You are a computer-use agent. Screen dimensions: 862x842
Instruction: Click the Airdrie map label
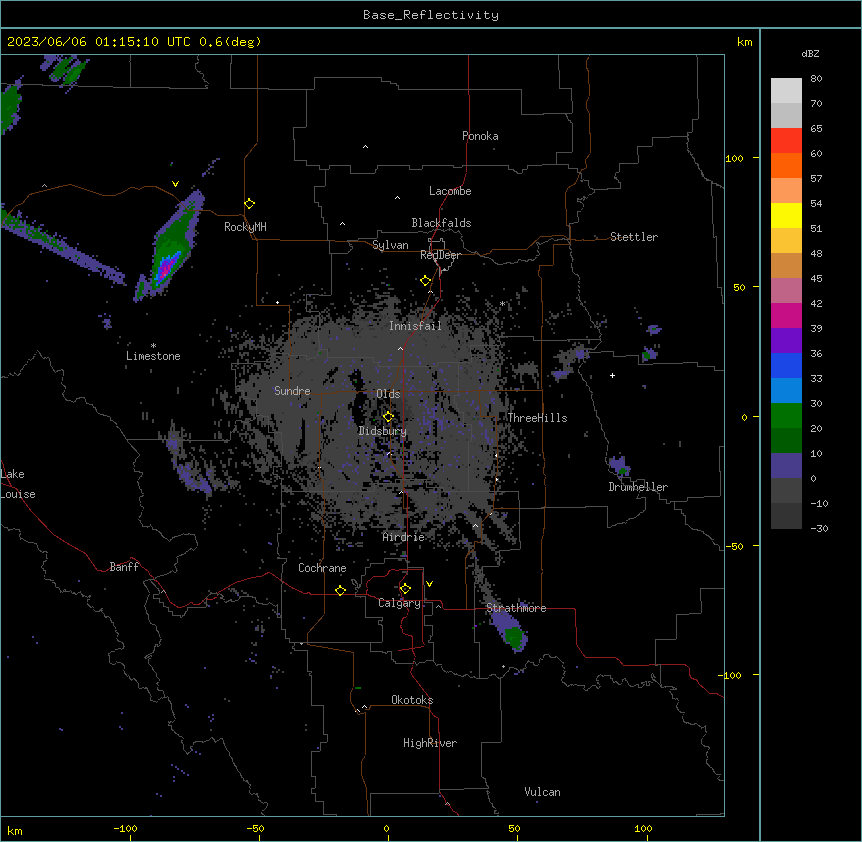[403, 537]
